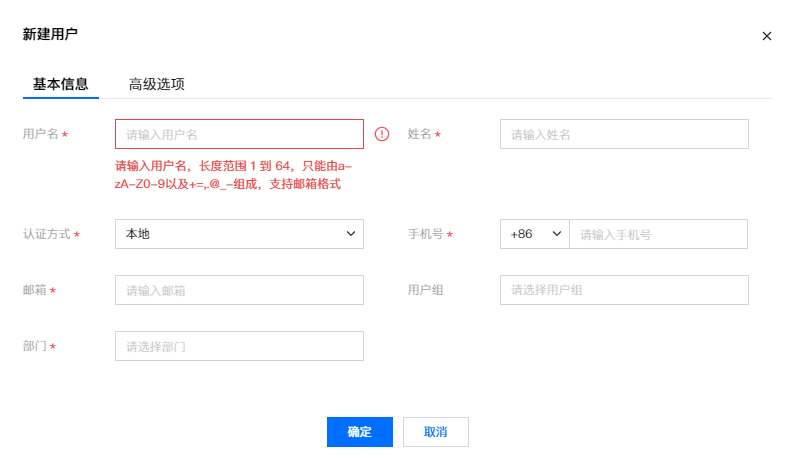Open the 高级选项 tab
The image size is (794, 468).
click(156, 84)
